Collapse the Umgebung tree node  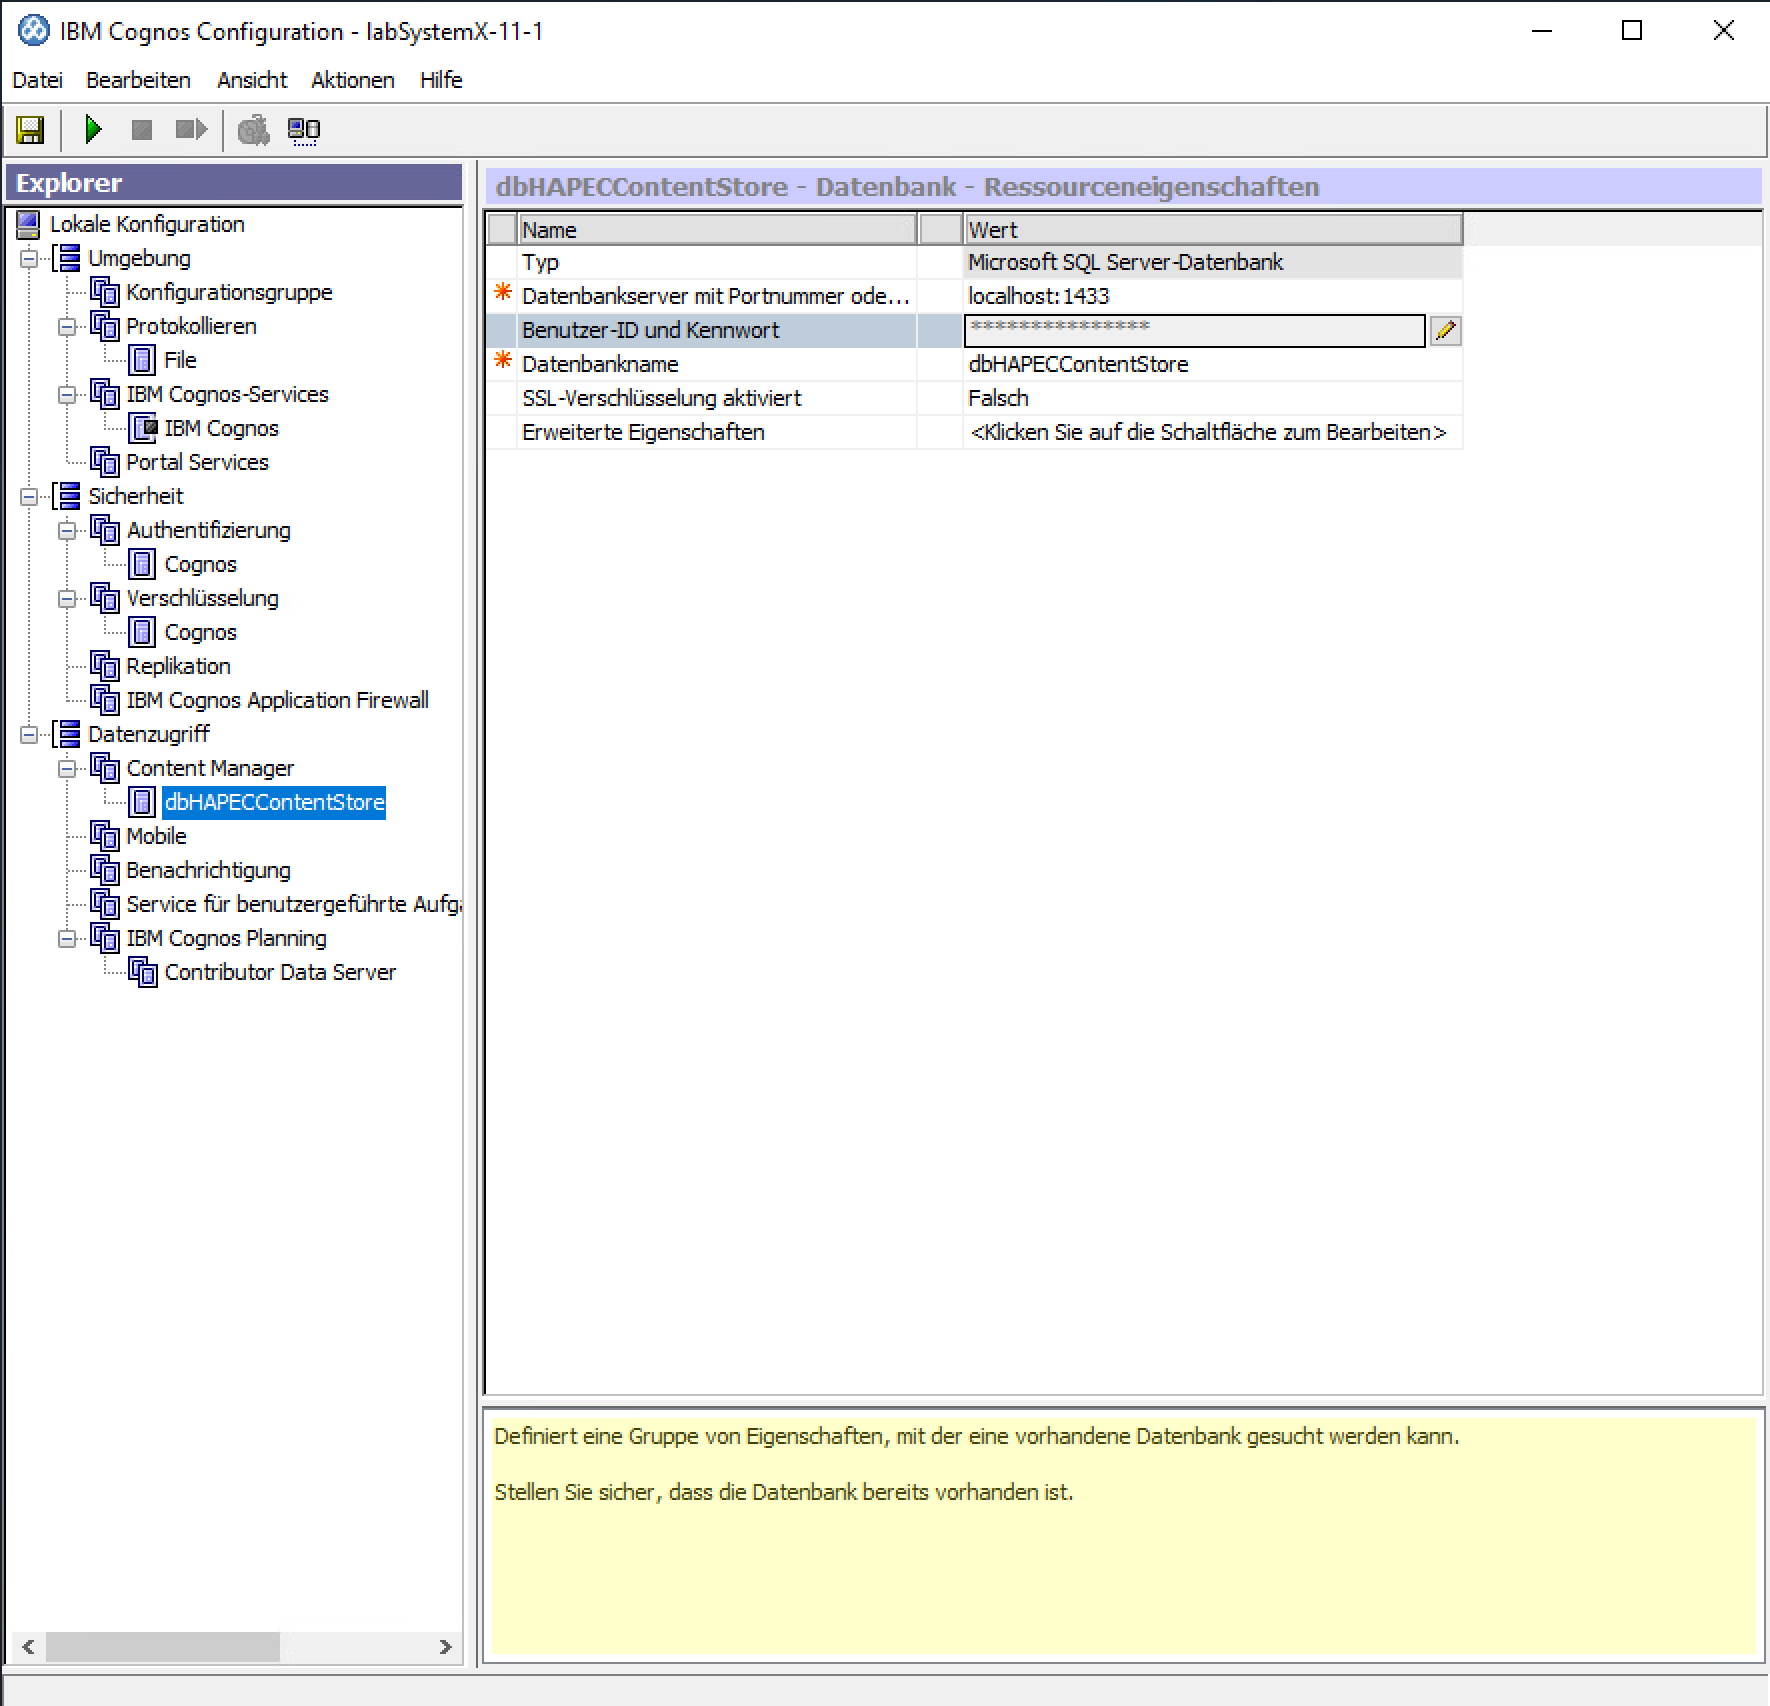[29, 259]
